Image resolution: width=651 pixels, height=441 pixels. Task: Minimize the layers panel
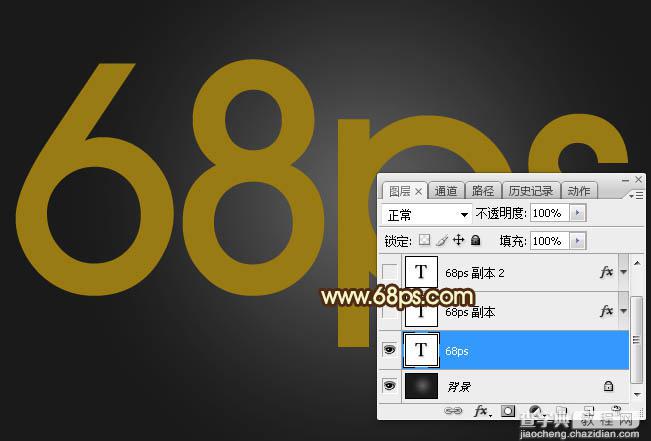(x=625, y=180)
